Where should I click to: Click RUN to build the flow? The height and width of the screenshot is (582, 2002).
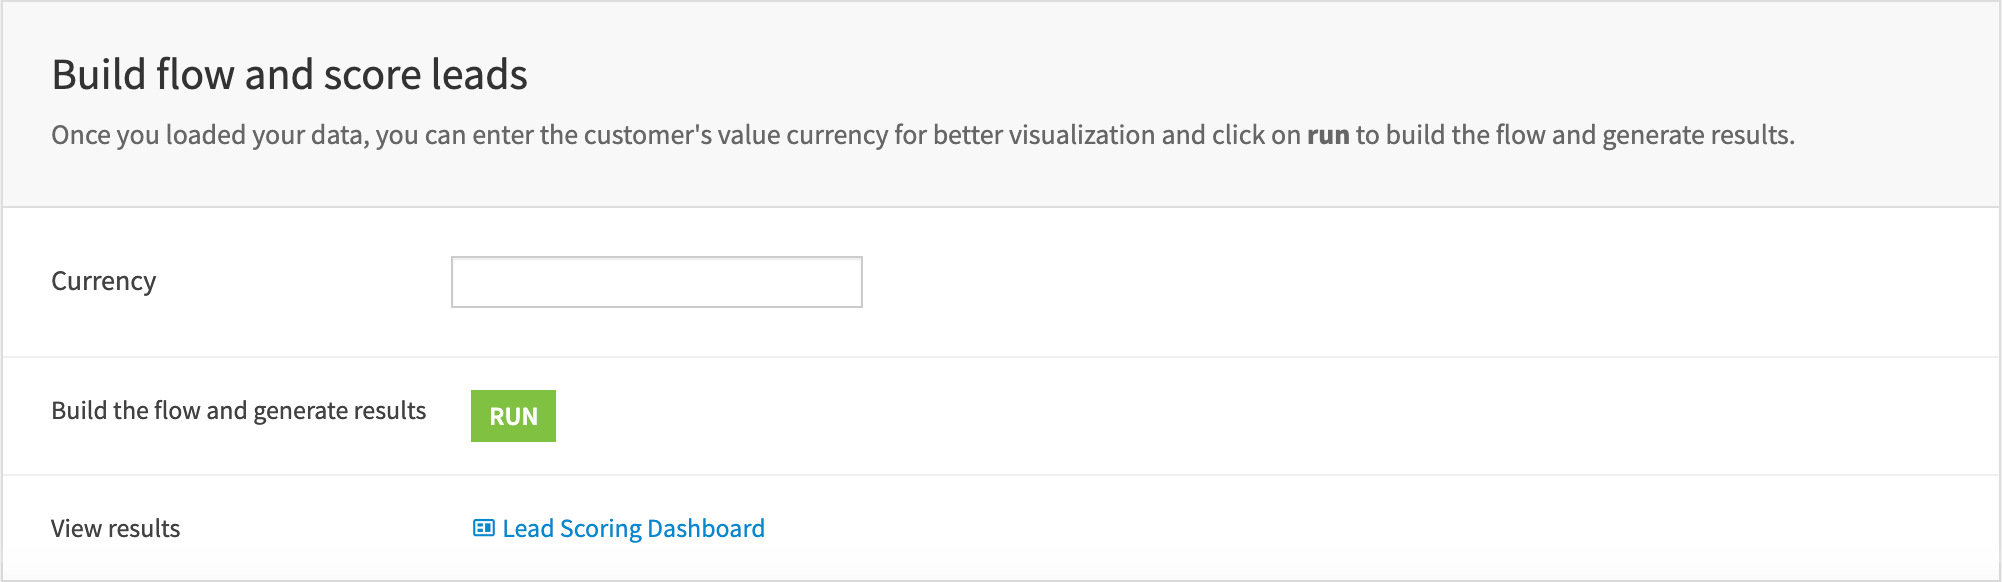point(513,415)
